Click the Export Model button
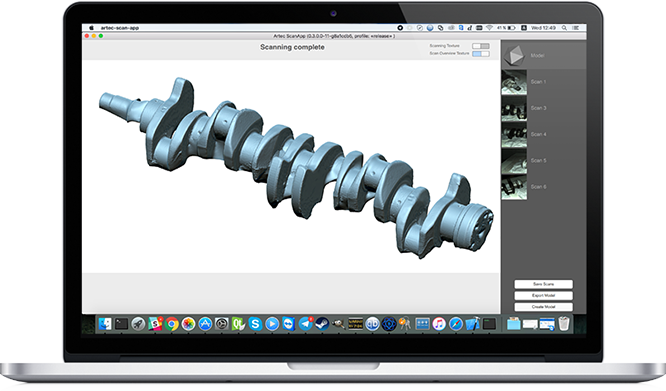Viewport: 666px width, 391px height. coord(543,295)
